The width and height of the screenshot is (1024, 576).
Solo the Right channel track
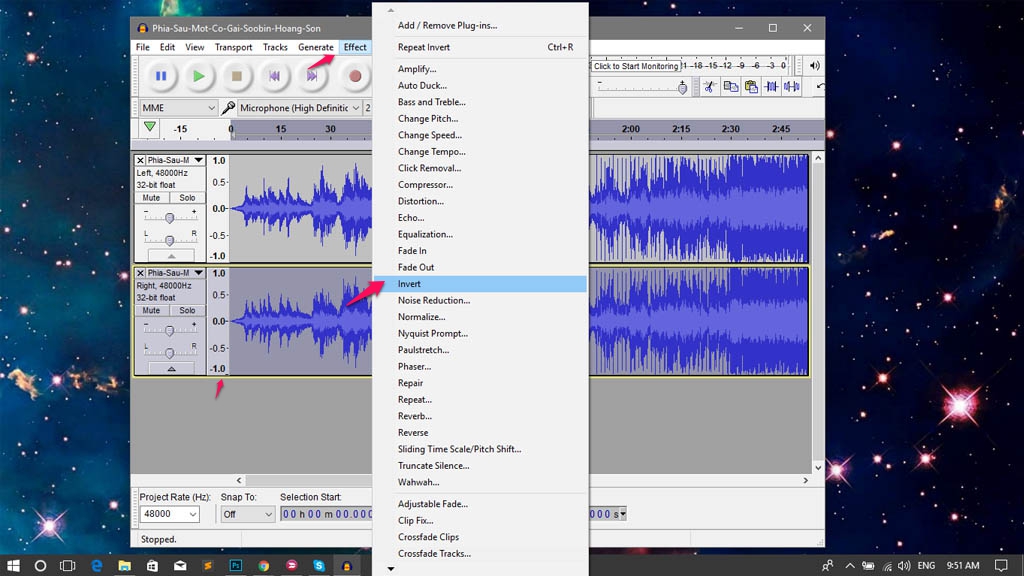(x=187, y=310)
